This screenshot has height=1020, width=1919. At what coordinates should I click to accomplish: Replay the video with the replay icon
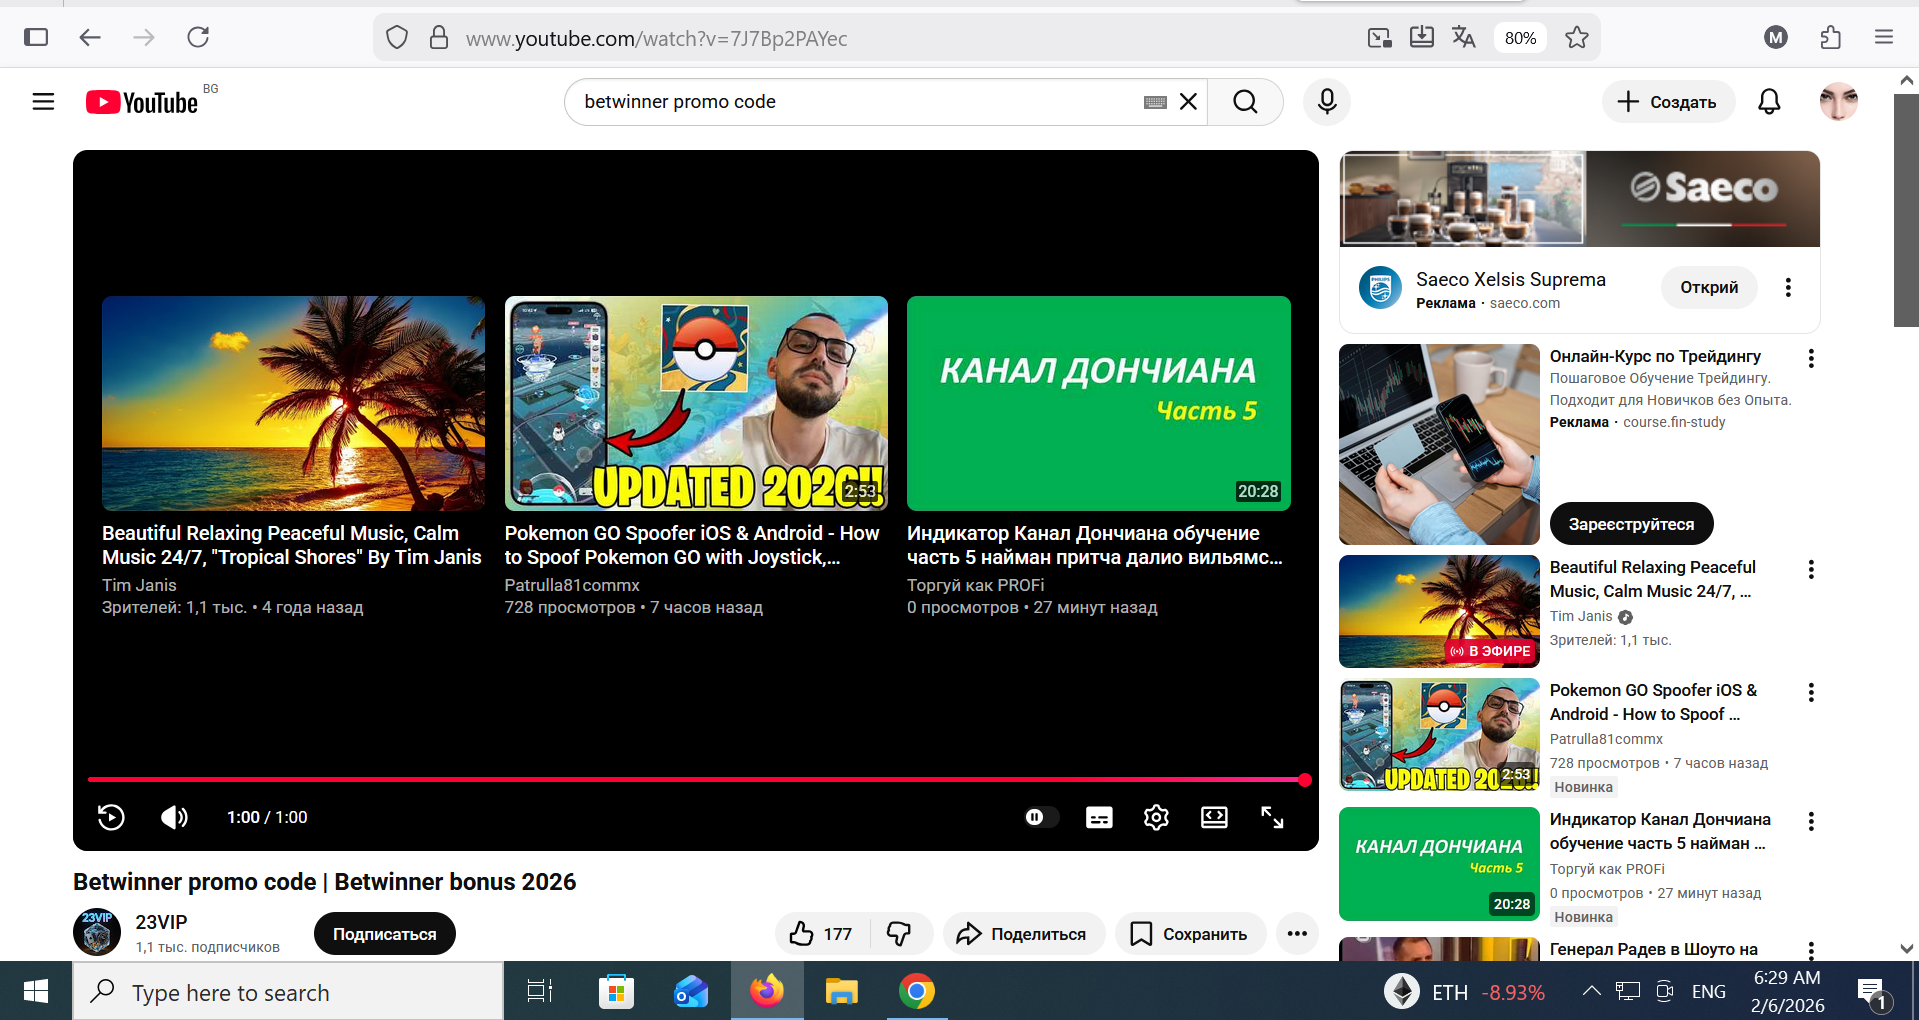[111, 817]
